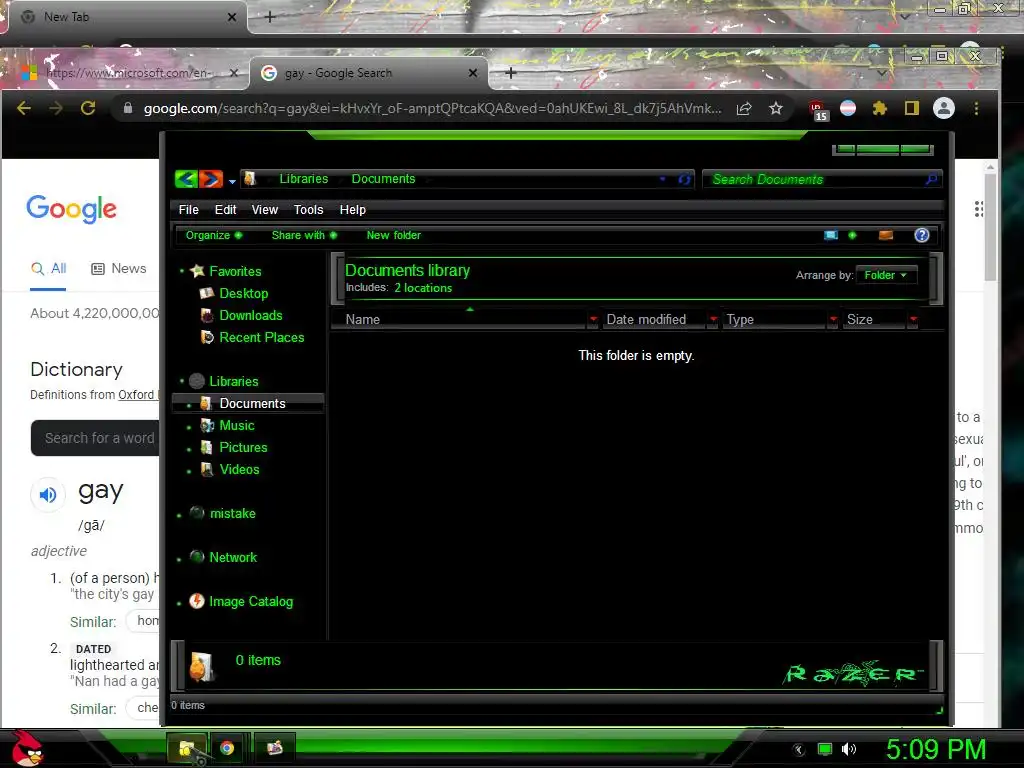
Task: Share this page icon in Chrome
Action: pos(744,108)
